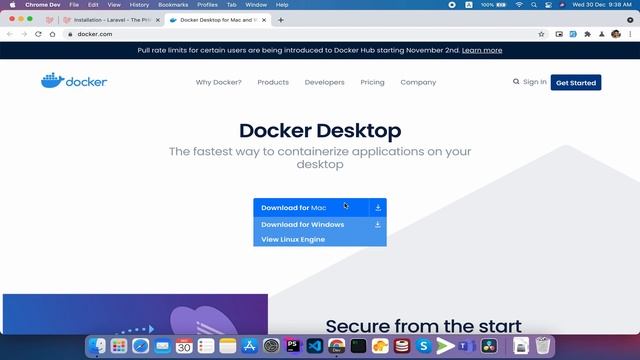Click the Sign In link
Image resolution: width=640 pixels, height=360 pixels.
[535, 82]
